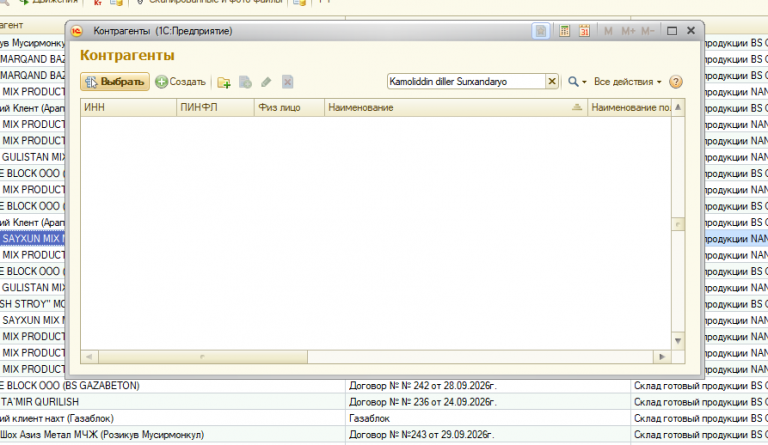Select the TA'MIR QURILISH row
This screenshot has height=445, width=768.
(x=172, y=402)
